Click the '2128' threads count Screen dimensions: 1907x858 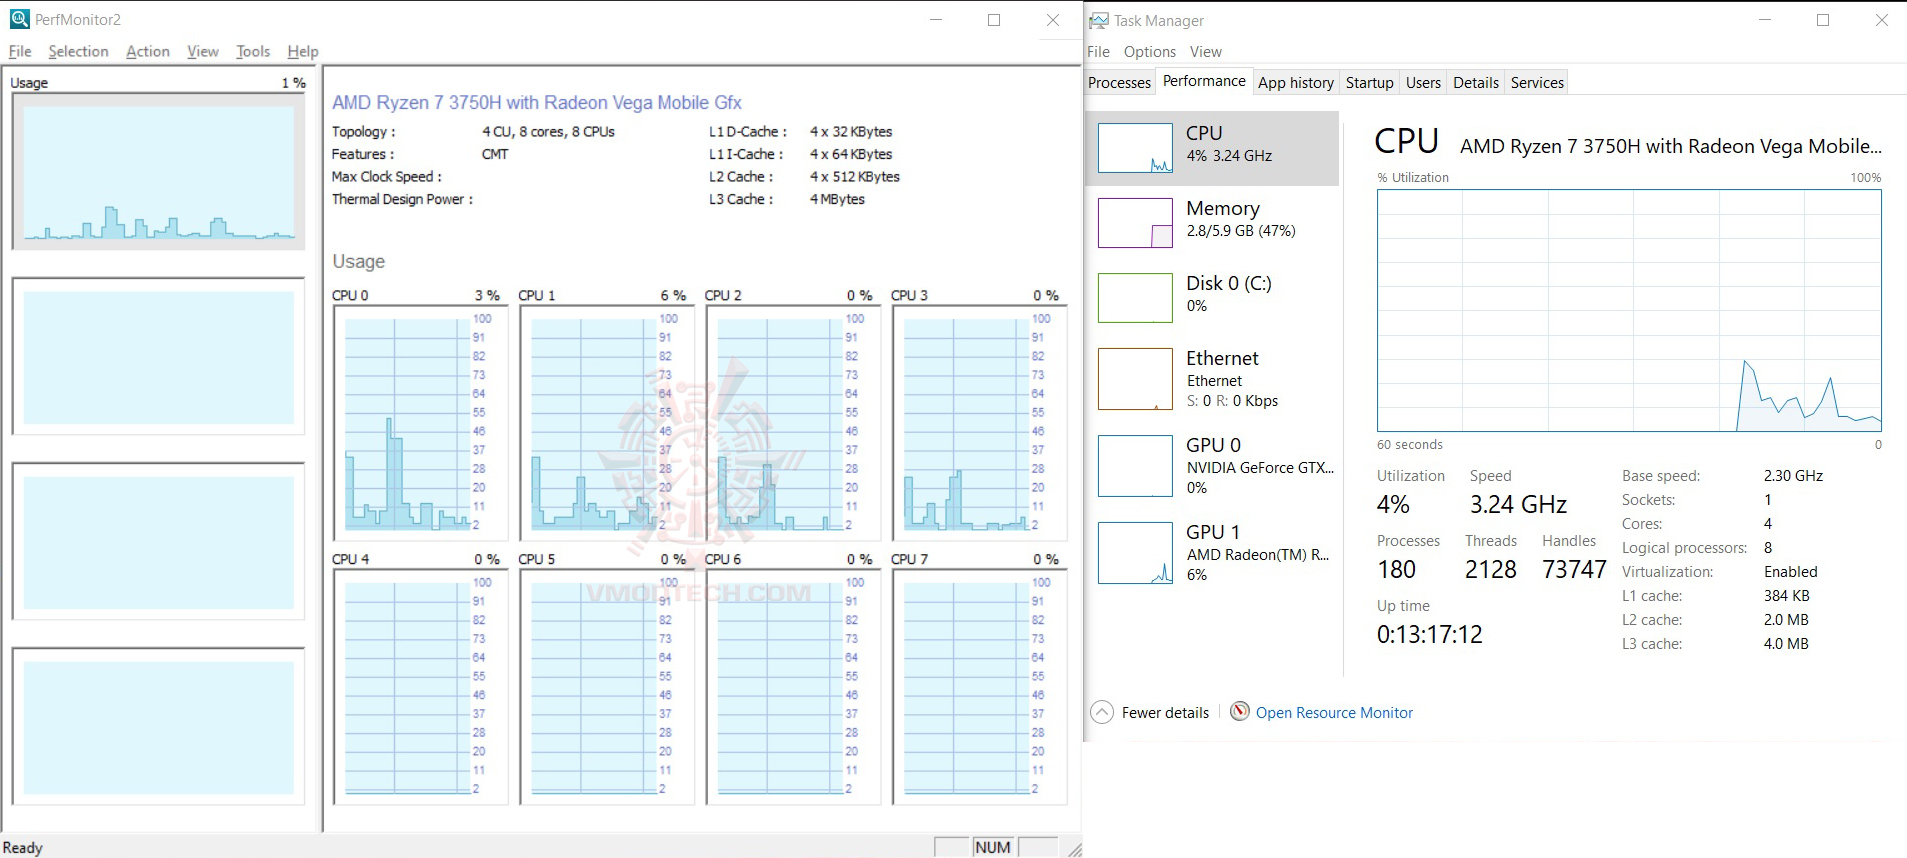(x=1491, y=570)
